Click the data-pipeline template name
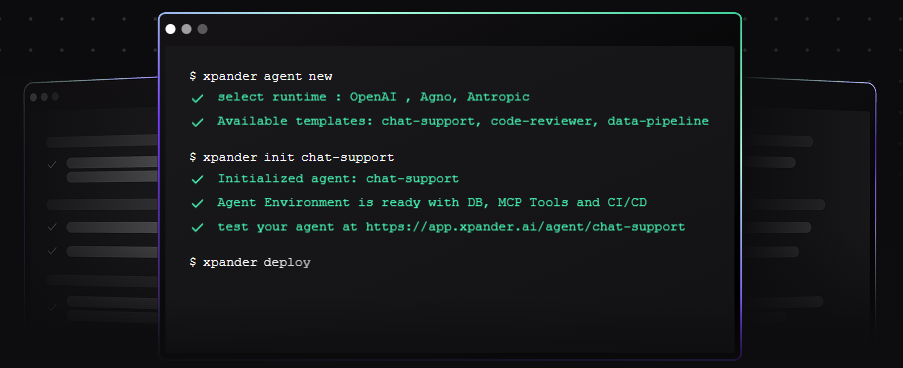903x368 pixels. 658,121
